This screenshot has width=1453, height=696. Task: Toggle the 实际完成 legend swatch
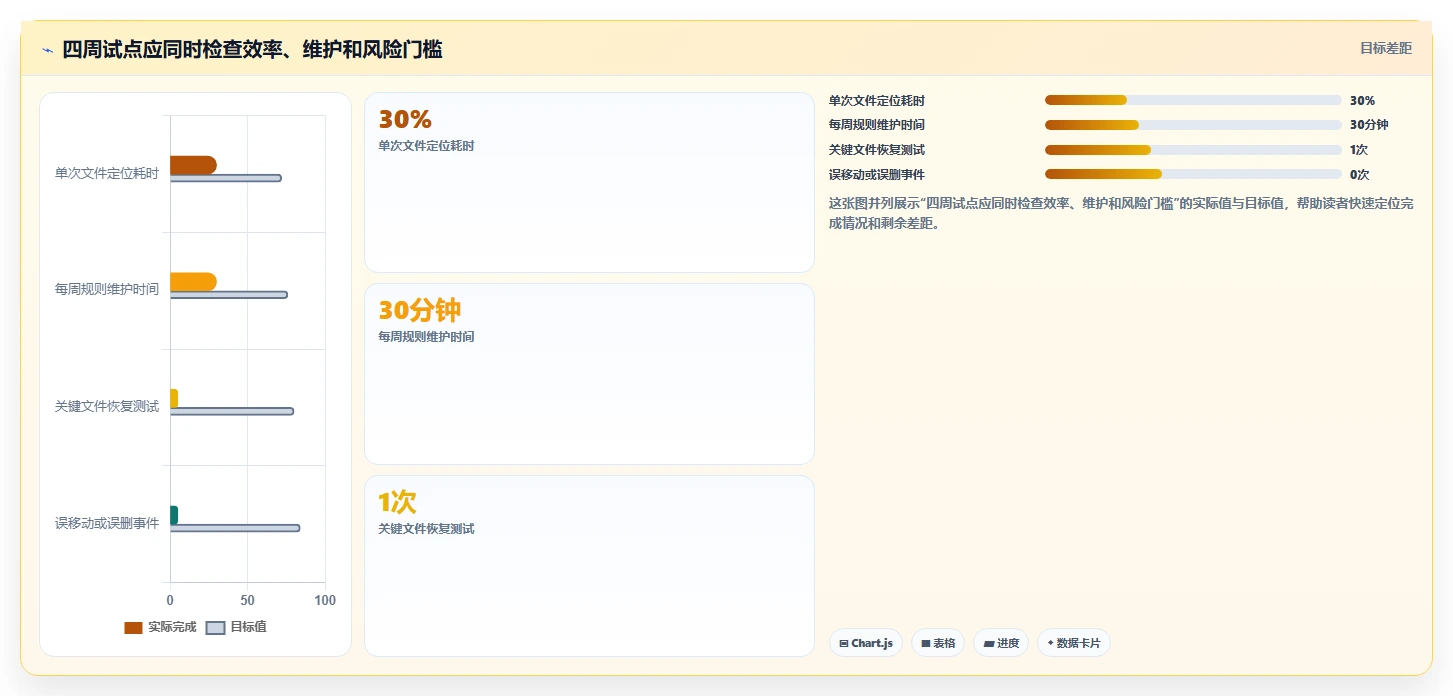(133, 628)
